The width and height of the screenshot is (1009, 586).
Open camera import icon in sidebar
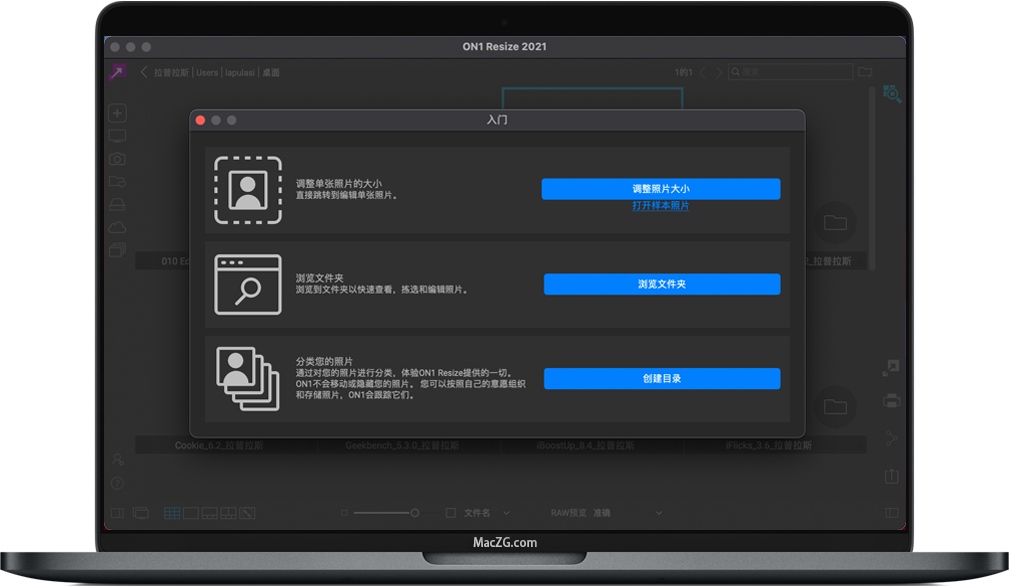click(117, 159)
